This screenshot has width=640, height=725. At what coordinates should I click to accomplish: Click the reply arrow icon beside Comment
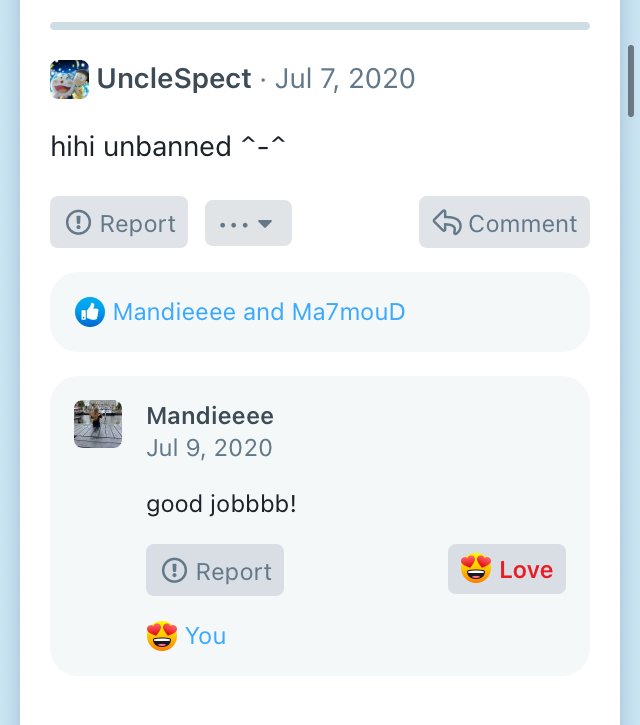click(x=447, y=222)
